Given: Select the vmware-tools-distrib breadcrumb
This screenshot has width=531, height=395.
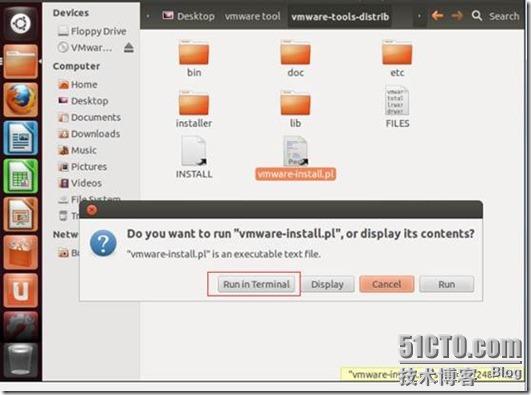Looking at the screenshot, I should coord(340,16).
